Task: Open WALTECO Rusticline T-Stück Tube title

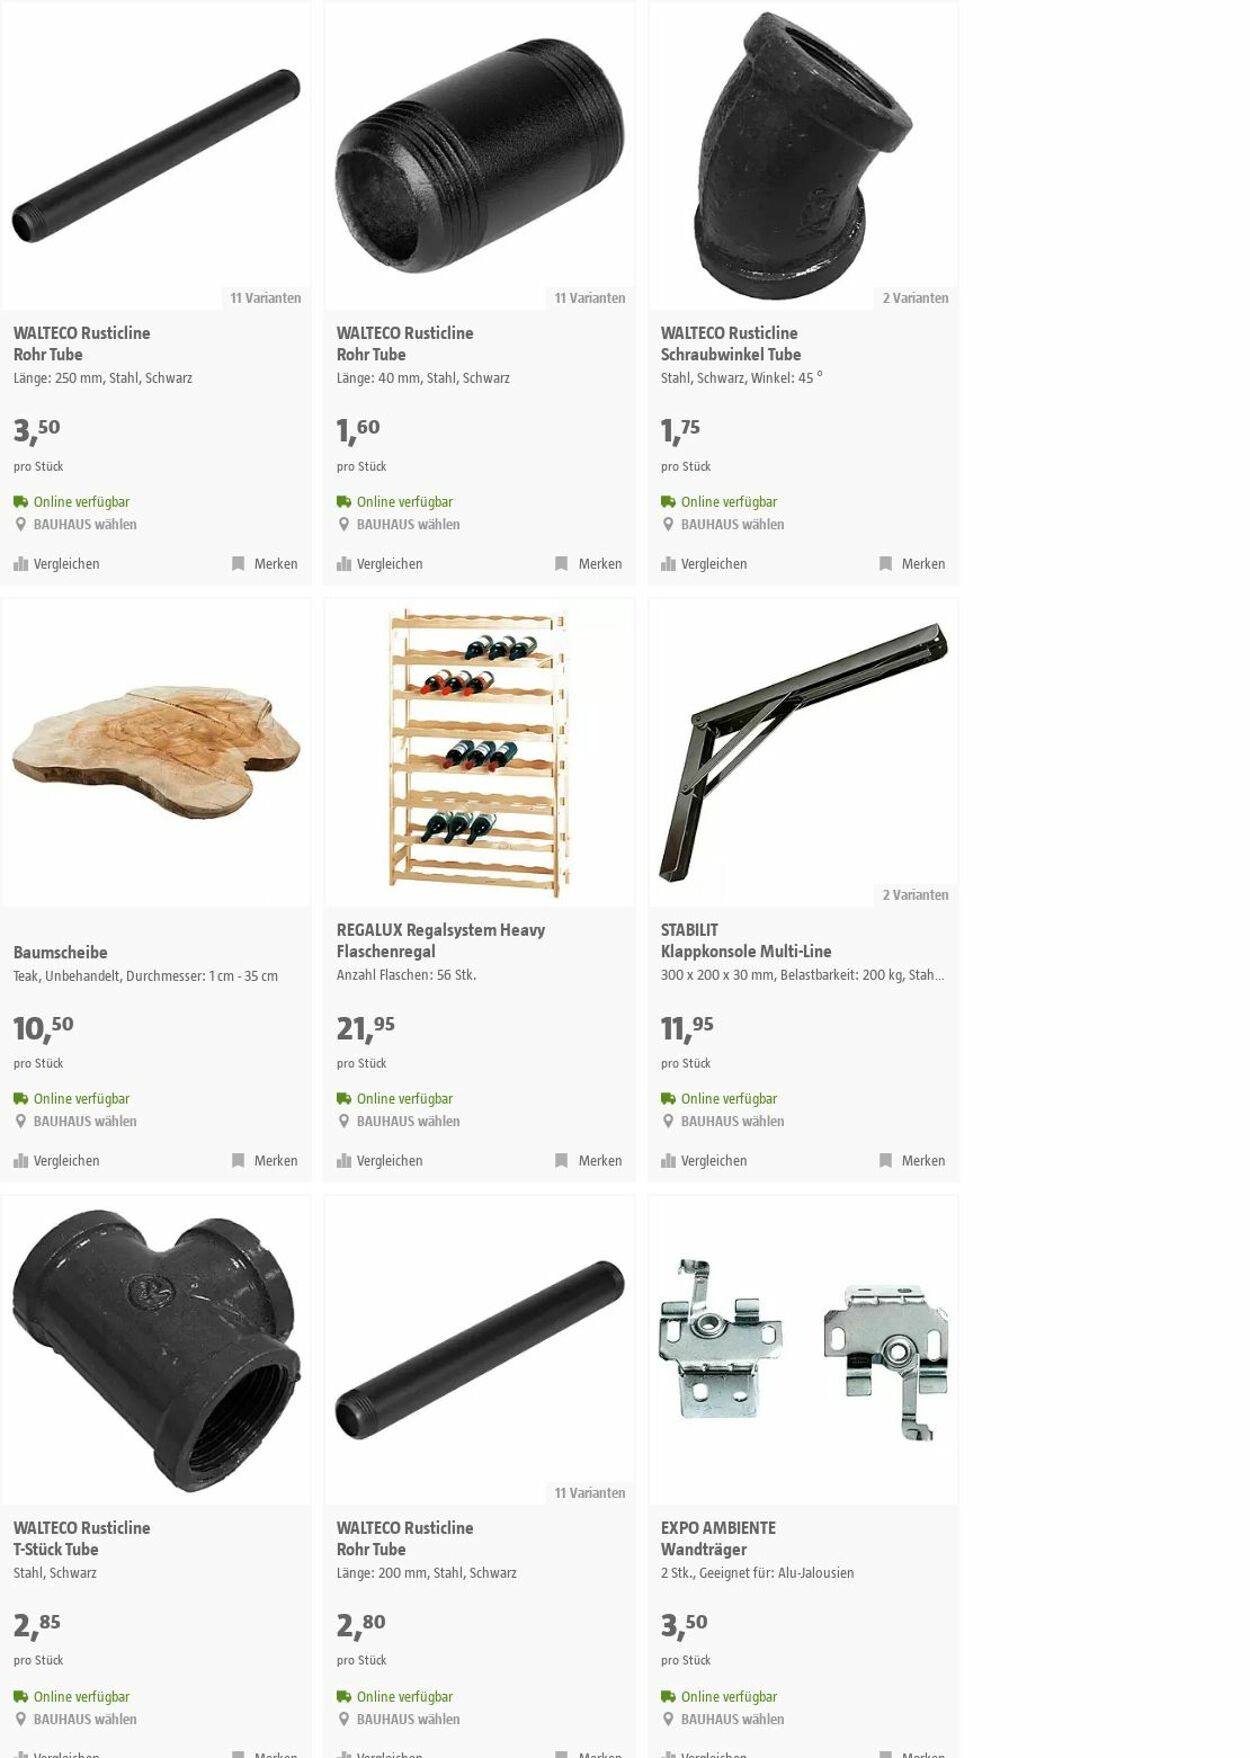Action: (82, 1538)
